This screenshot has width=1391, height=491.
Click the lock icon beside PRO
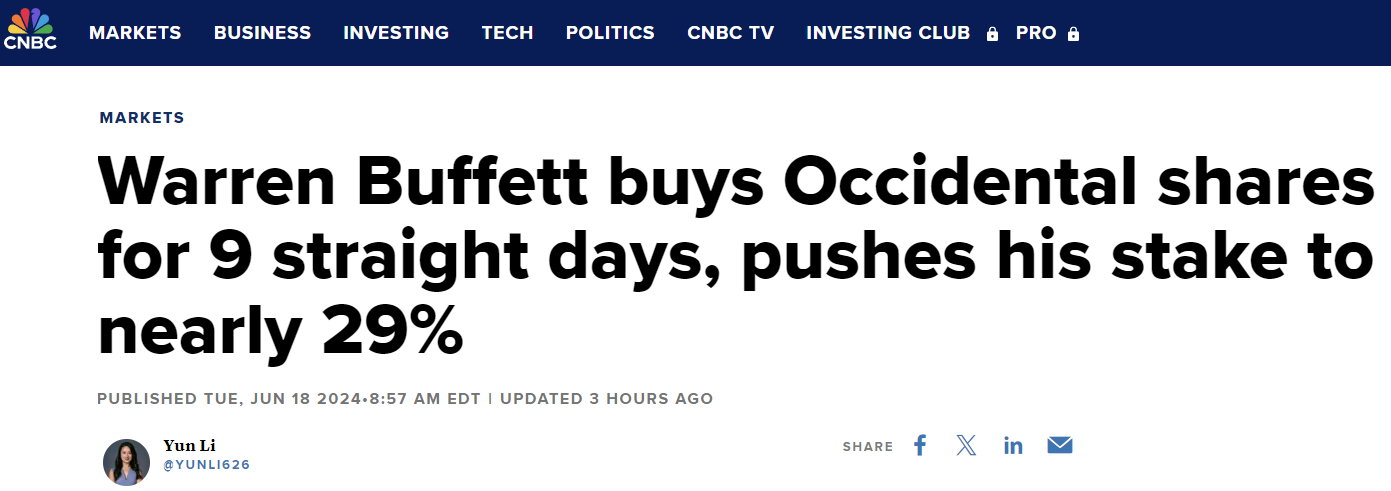1073,34
